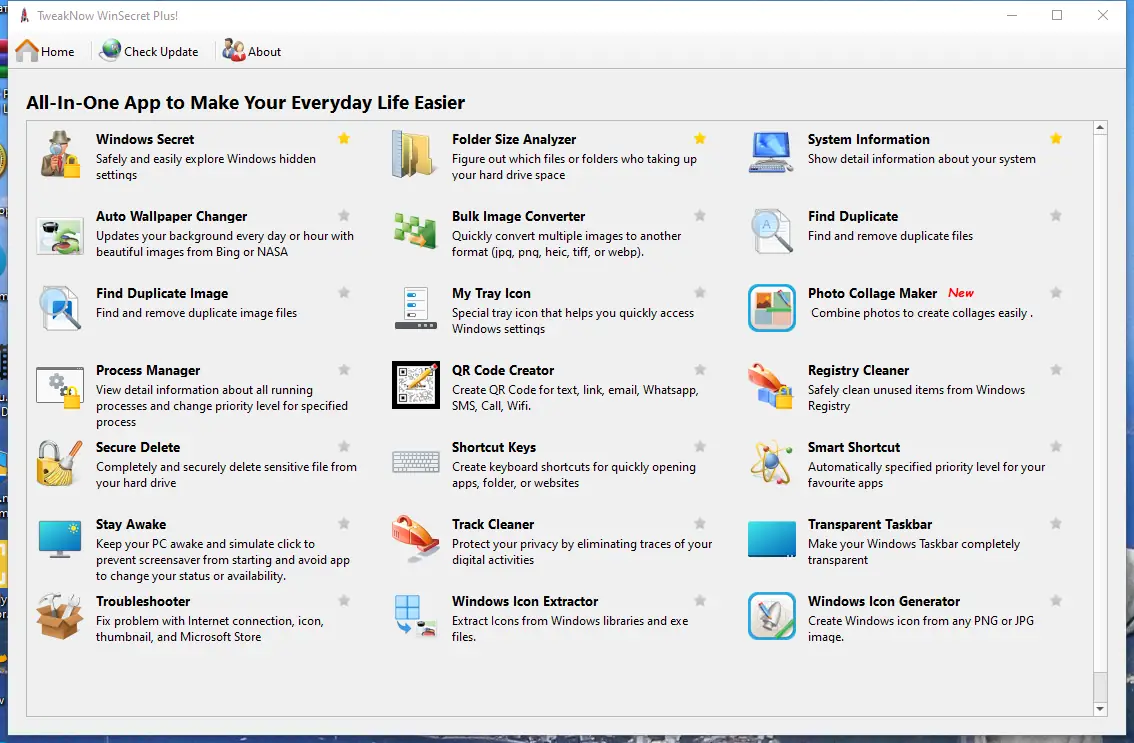Launch Folder Size Analyzer via its icon

pos(415,154)
